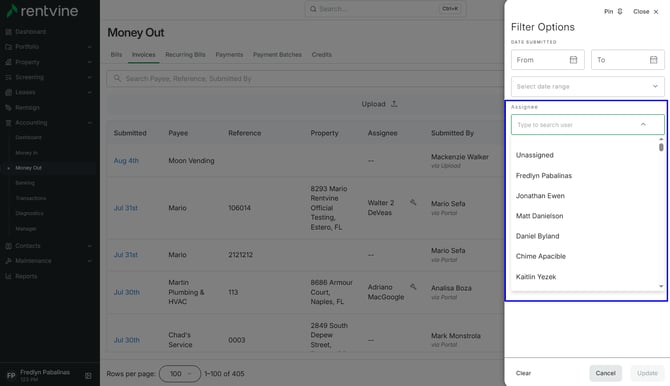Switch to the Credits tab

(322, 55)
